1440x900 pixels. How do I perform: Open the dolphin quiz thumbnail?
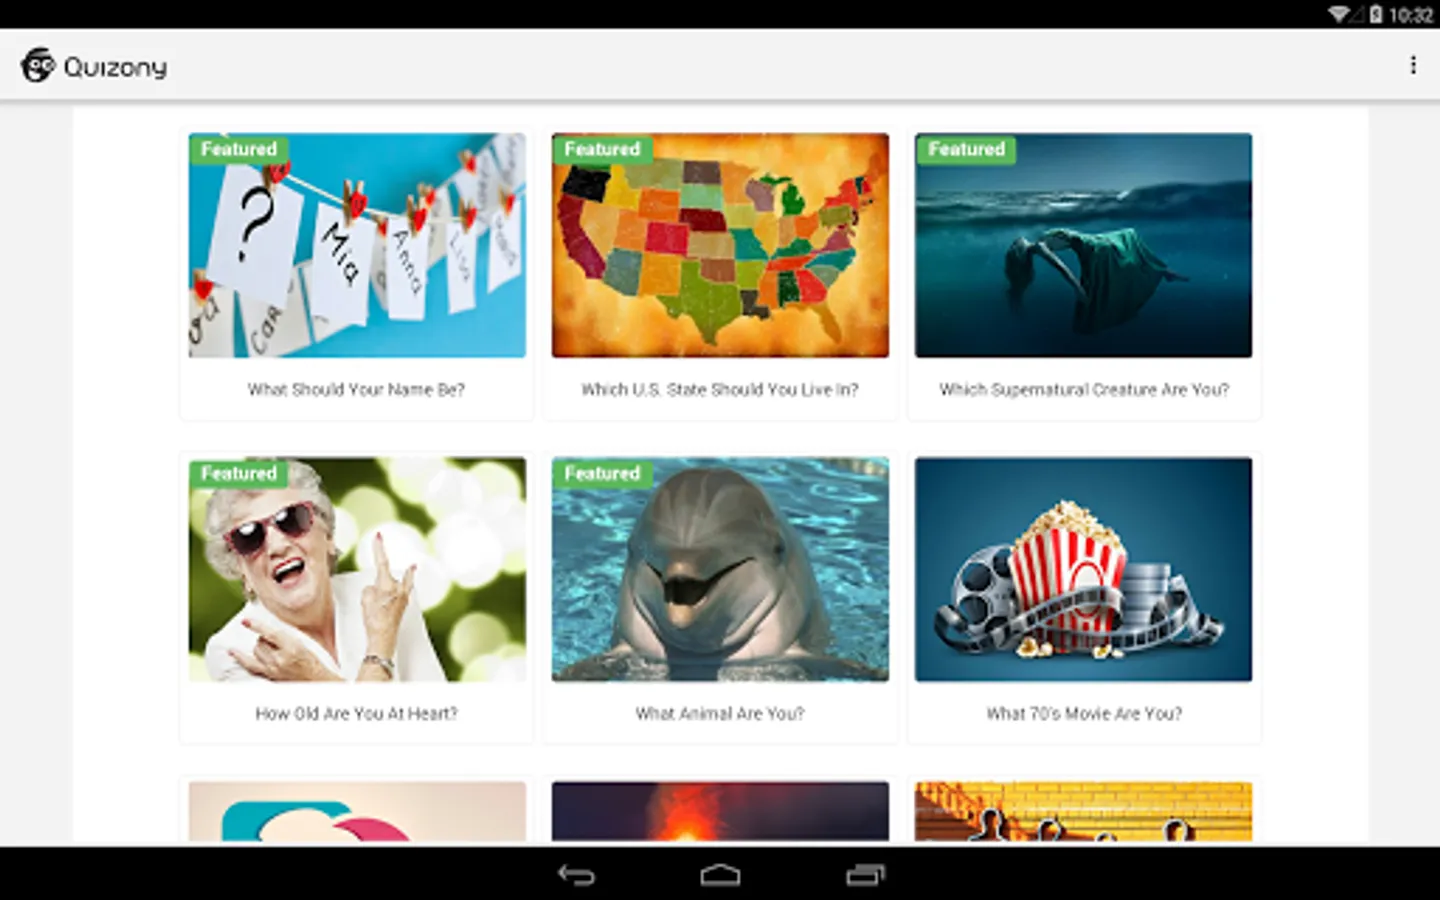coord(720,569)
